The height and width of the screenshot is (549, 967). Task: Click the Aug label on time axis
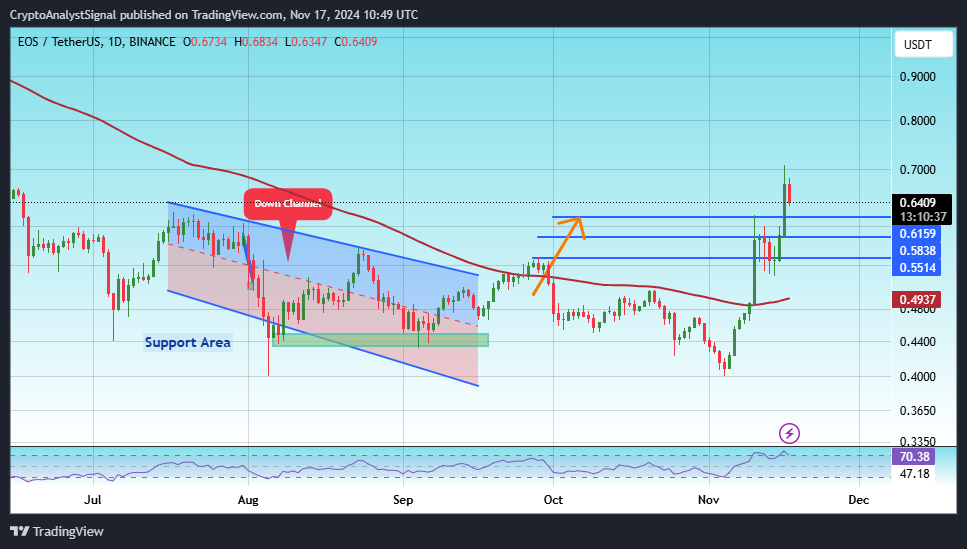(248, 499)
